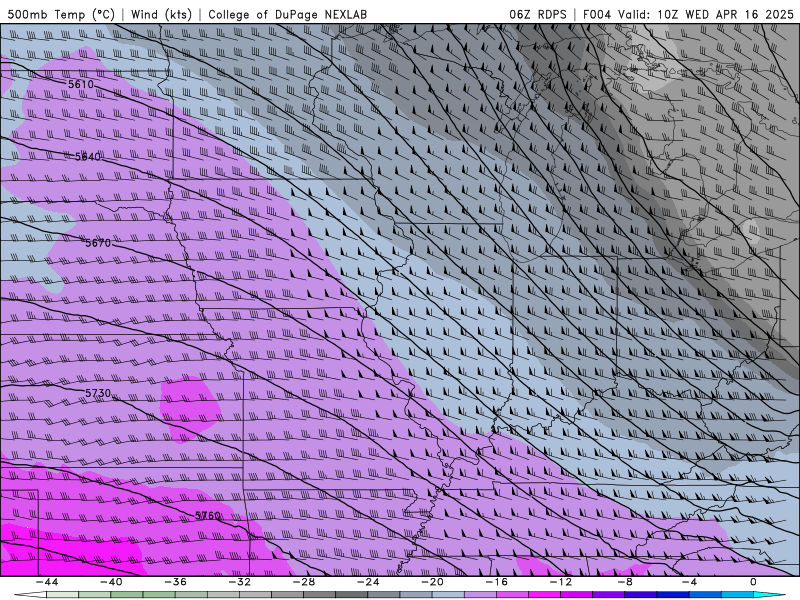This screenshot has height=600, width=800.
Task: Click the 5670 height contour label
Action: (x=98, y=243)
